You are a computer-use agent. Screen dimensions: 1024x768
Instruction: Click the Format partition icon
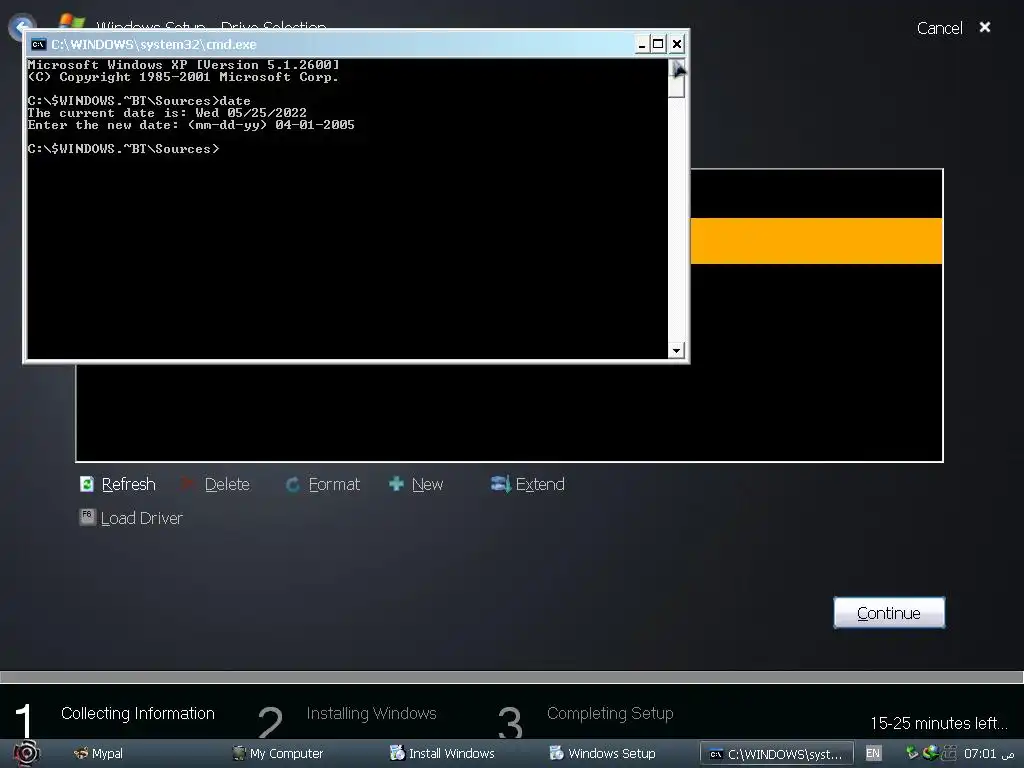pyautogui.click(x=293, y=485)
